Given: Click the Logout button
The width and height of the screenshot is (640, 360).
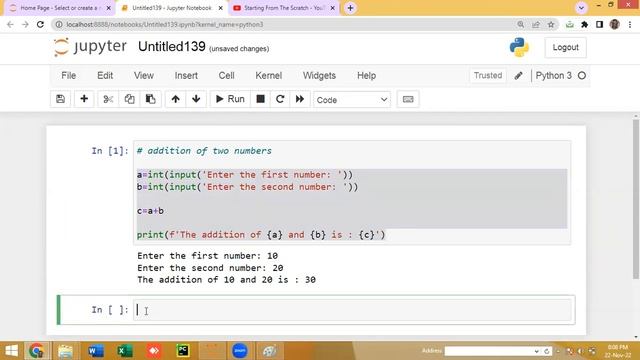Looking at the screenshot, I should tap(565, 47).
